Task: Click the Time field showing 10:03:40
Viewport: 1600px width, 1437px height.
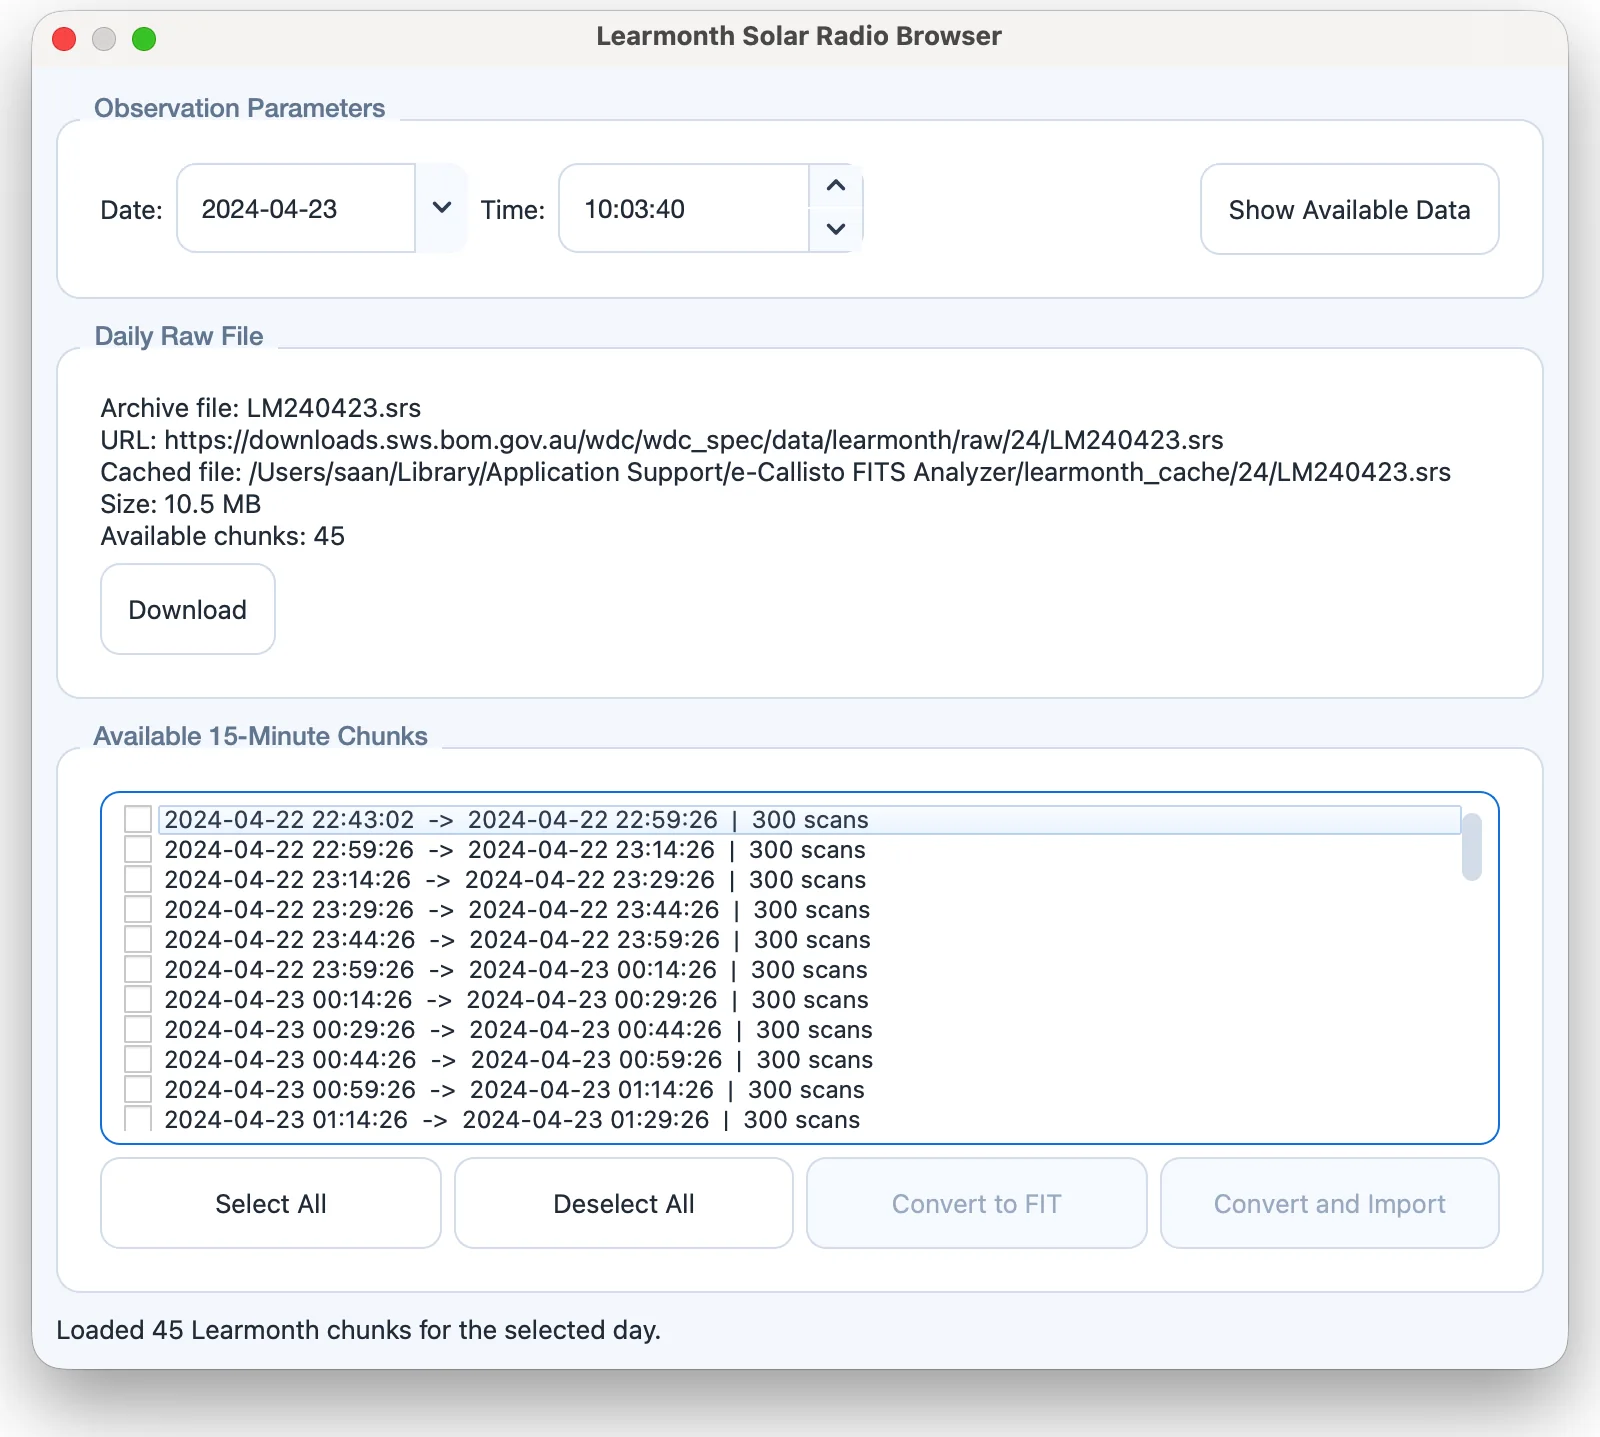Action: (x=684, y=208)
